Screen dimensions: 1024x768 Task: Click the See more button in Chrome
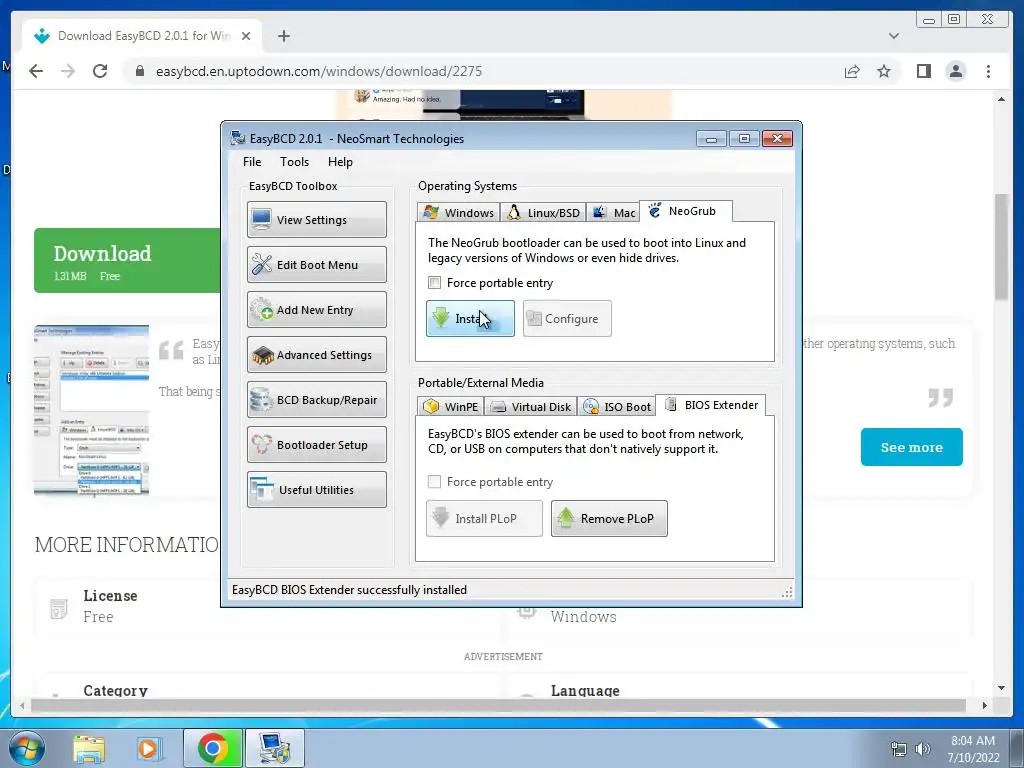[x=912, y=447]
